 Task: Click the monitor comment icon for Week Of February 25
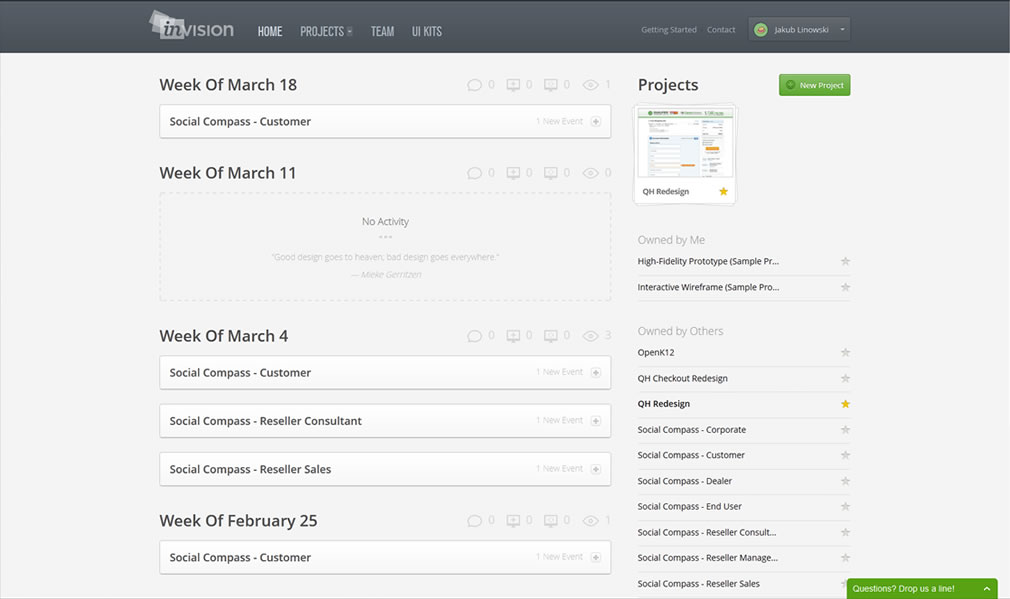click(551, 521)
